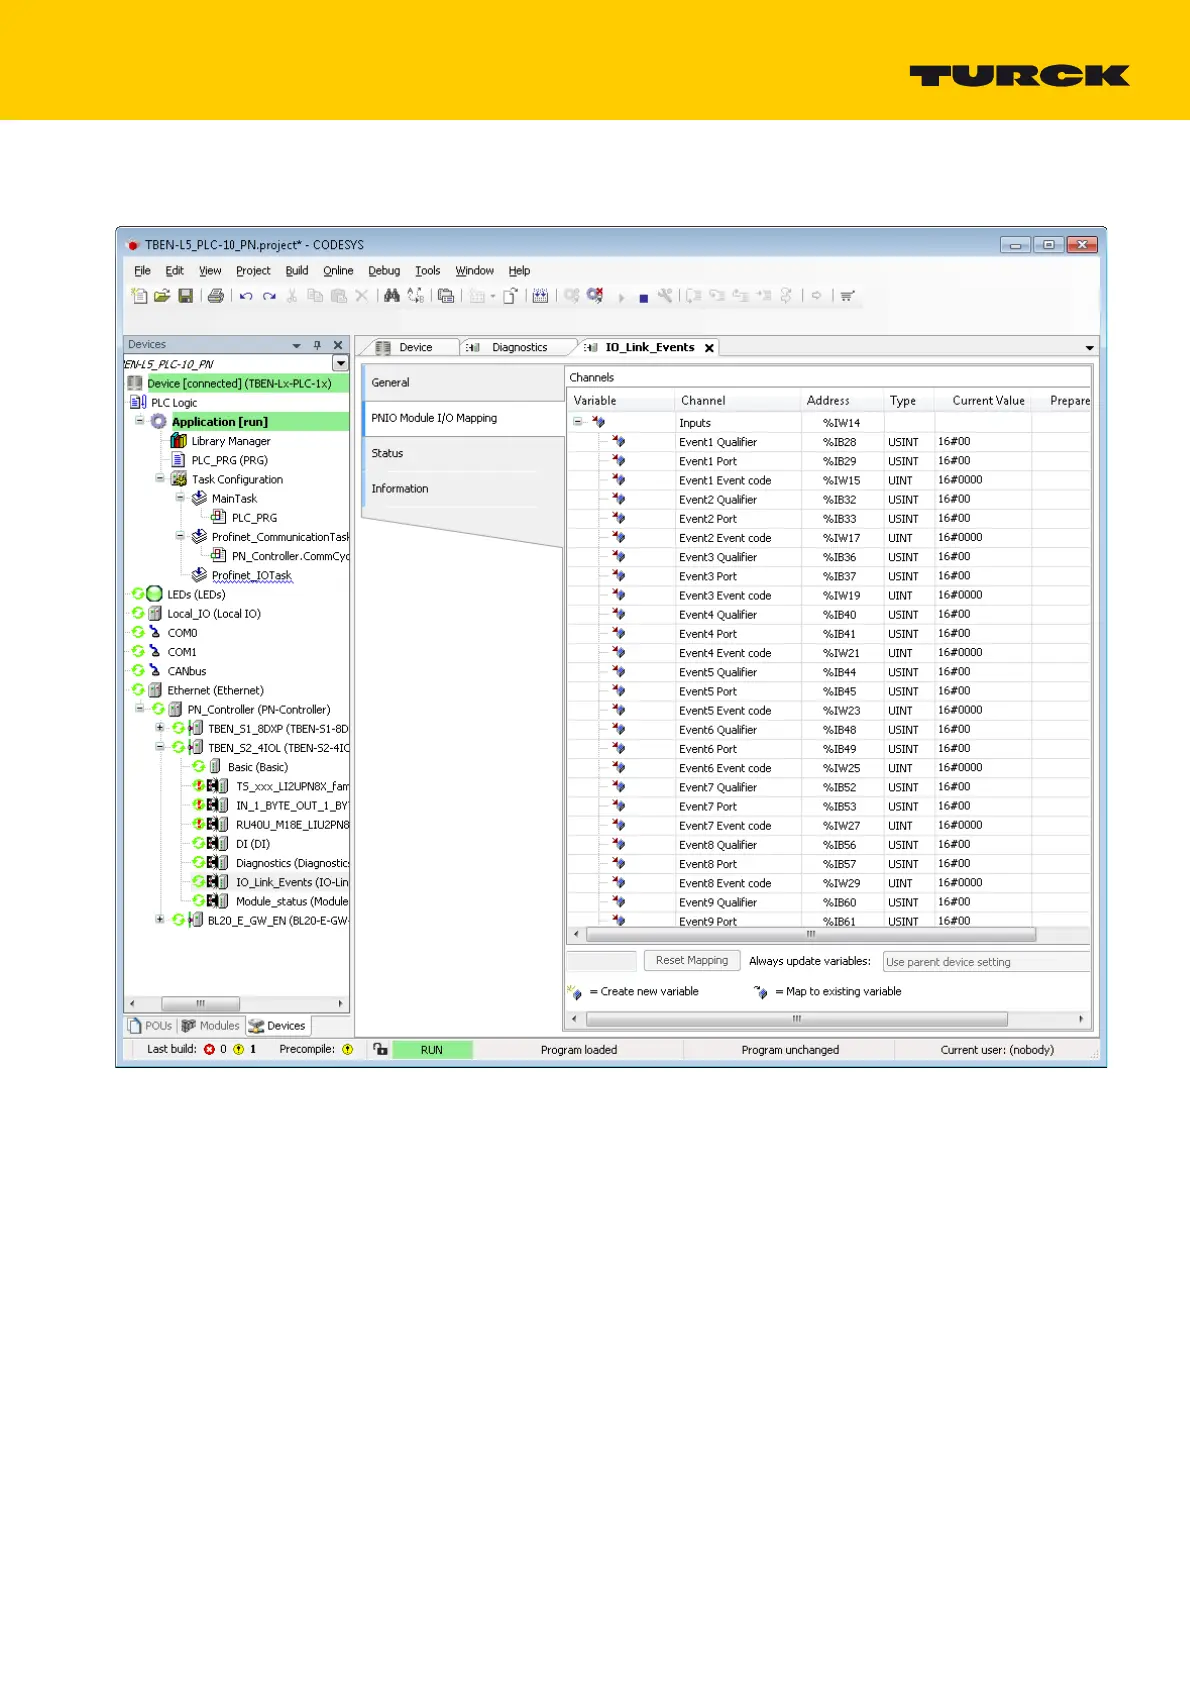Click the Channels table horizontal scrollbar
1190x1684 pixels.
pyautogui.click(x=811, y=935)
